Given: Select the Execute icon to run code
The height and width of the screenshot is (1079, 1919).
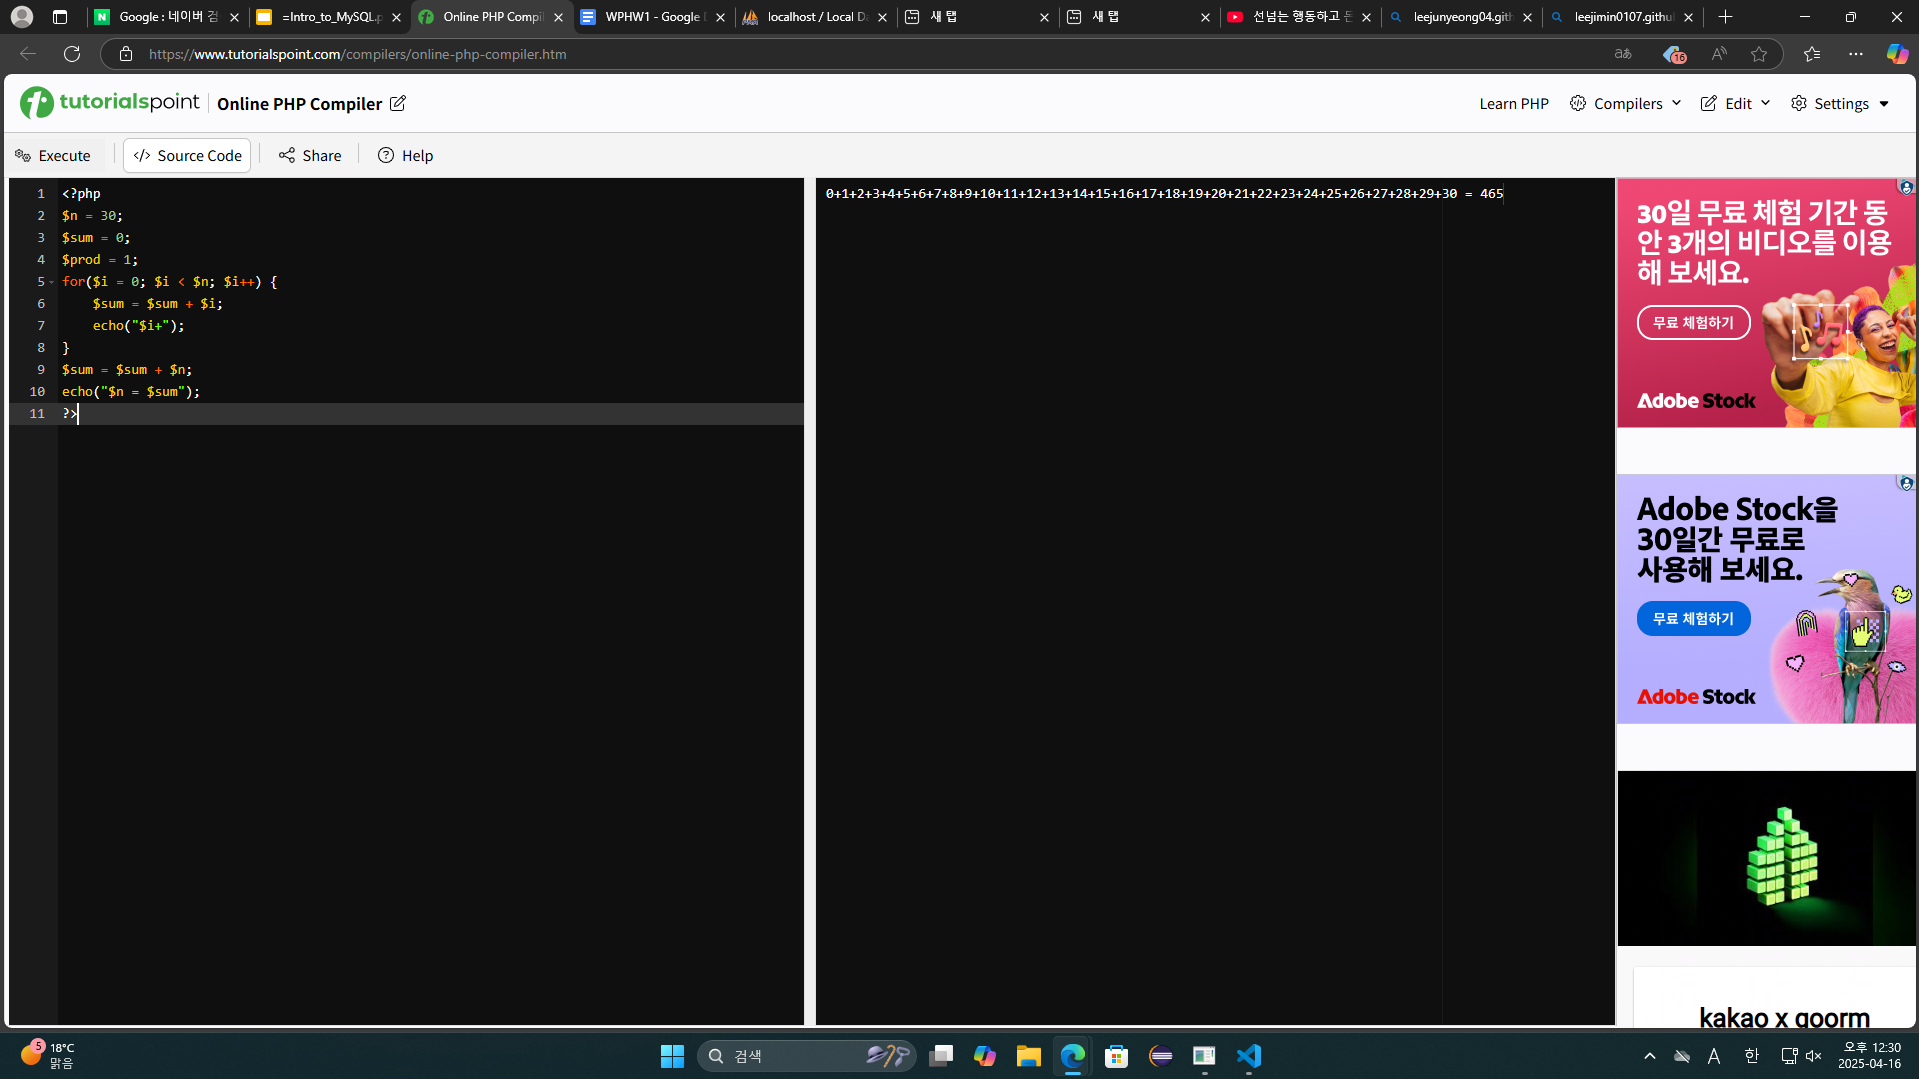Looking at the screenshot, I should 22,155.
